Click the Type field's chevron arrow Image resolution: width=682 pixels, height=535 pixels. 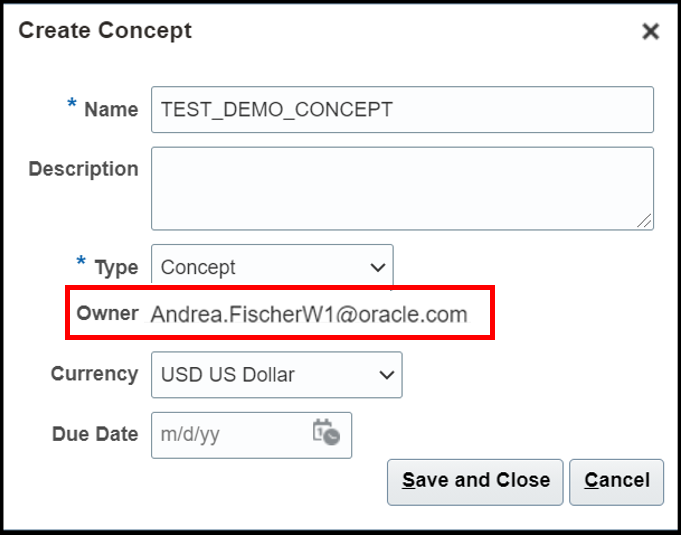coord(378,267)
